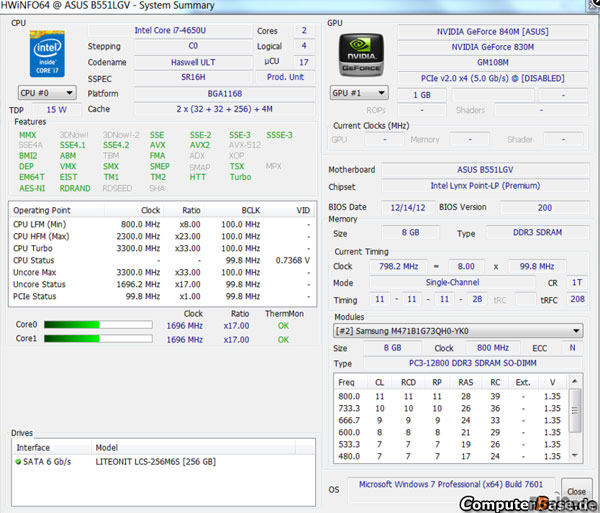This screenshot has height=513, width=600.
Task: Click the scroll down arrow in timing table
Action: [x=574, y=455]
